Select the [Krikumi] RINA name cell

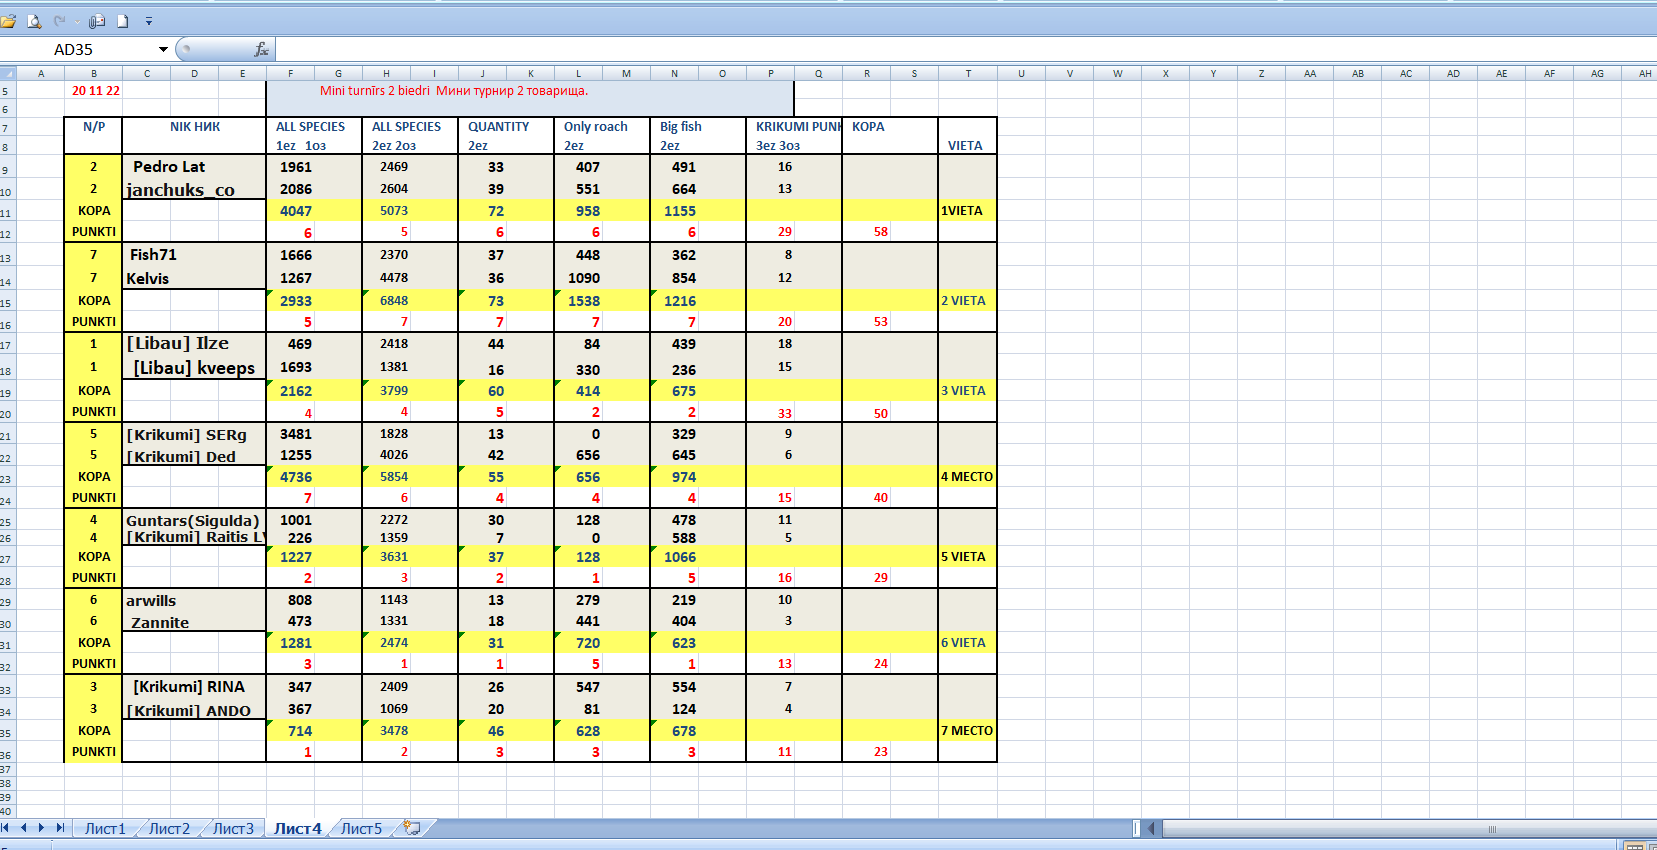click(x=194, y=687)
